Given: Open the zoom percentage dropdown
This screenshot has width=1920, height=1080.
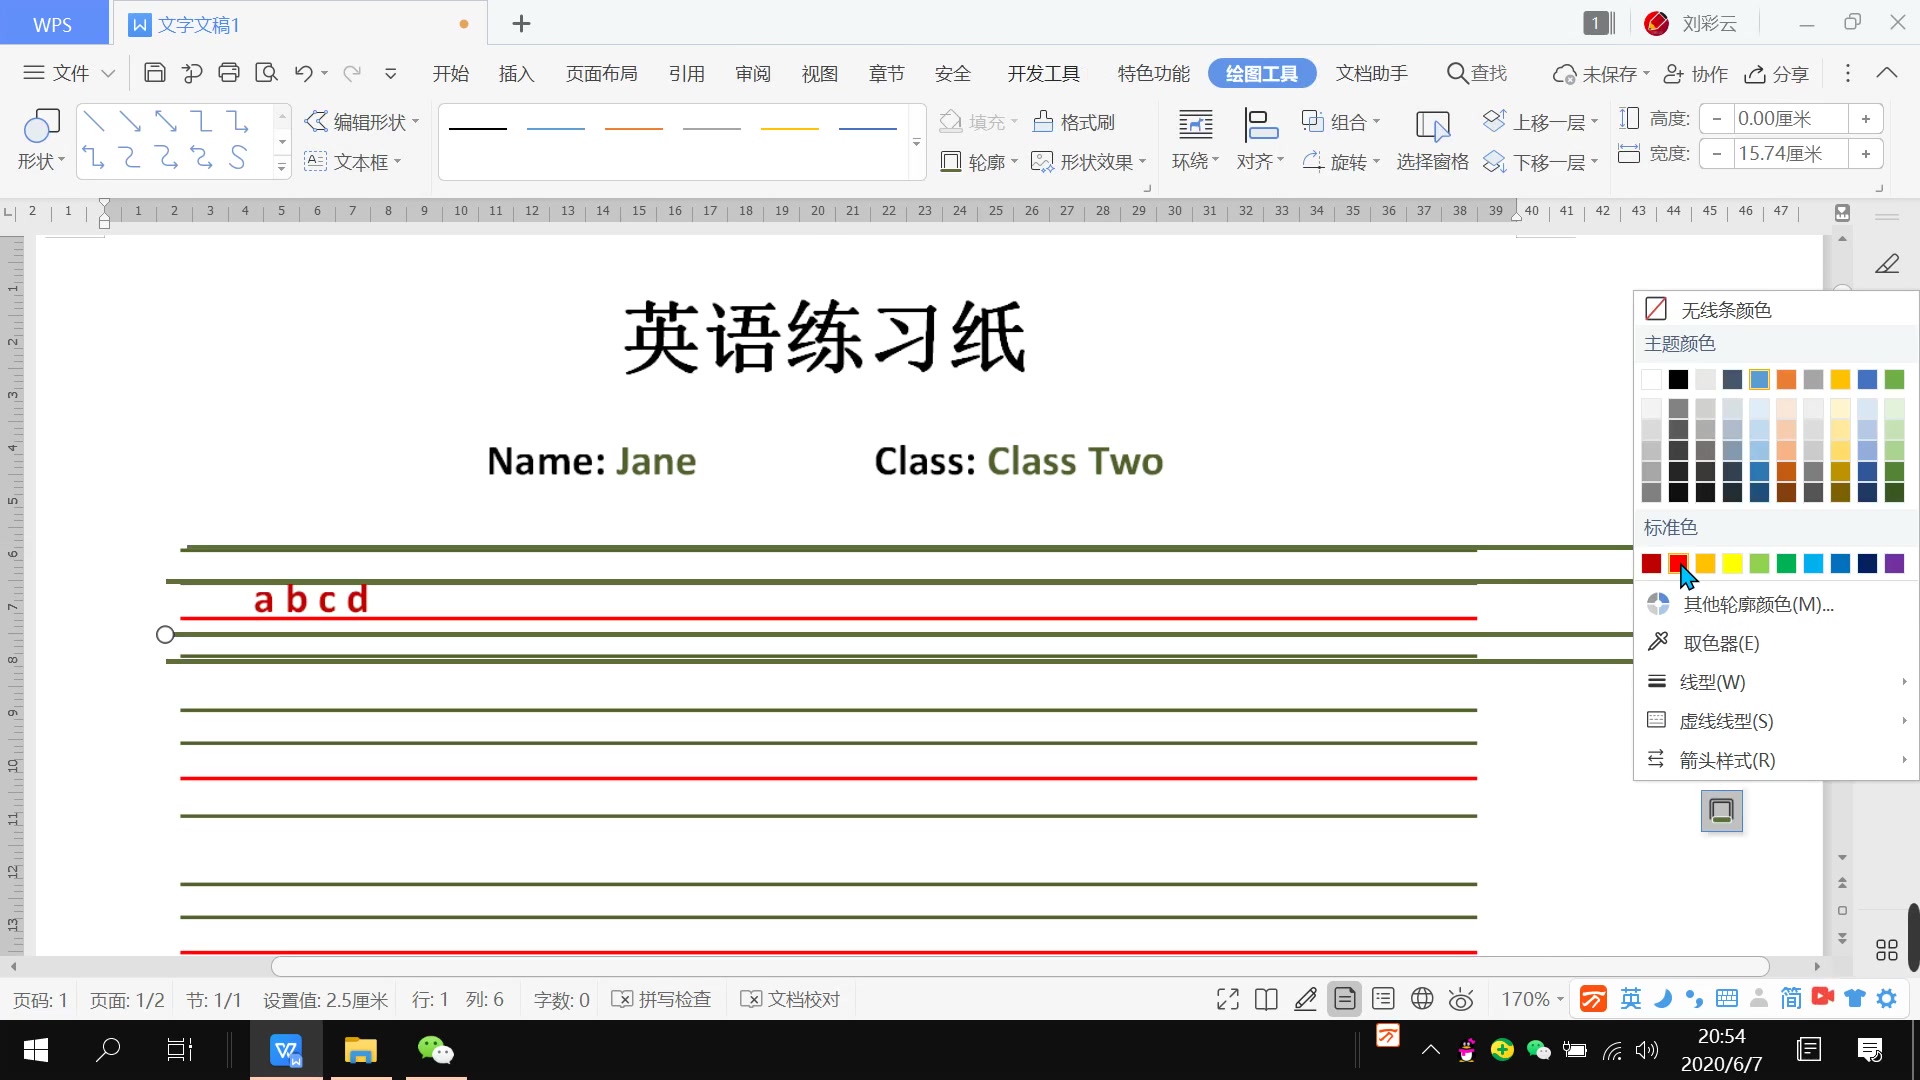Looking at the screenshot, I should [x=1530, y=998].
